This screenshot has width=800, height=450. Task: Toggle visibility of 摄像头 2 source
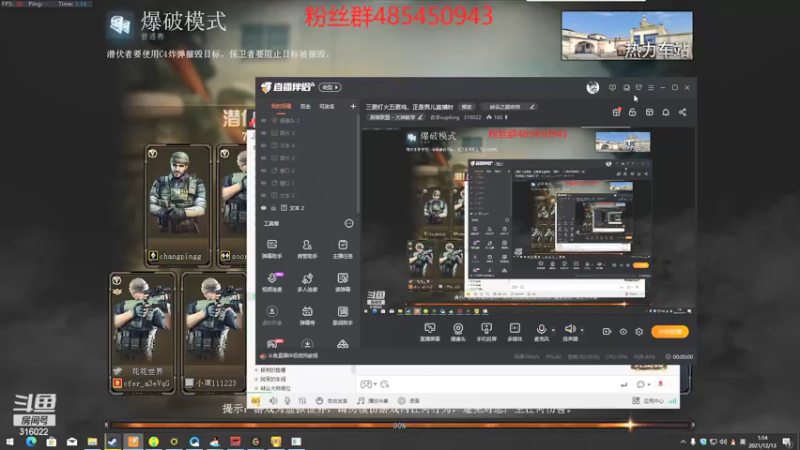click(x=264, y=120)
